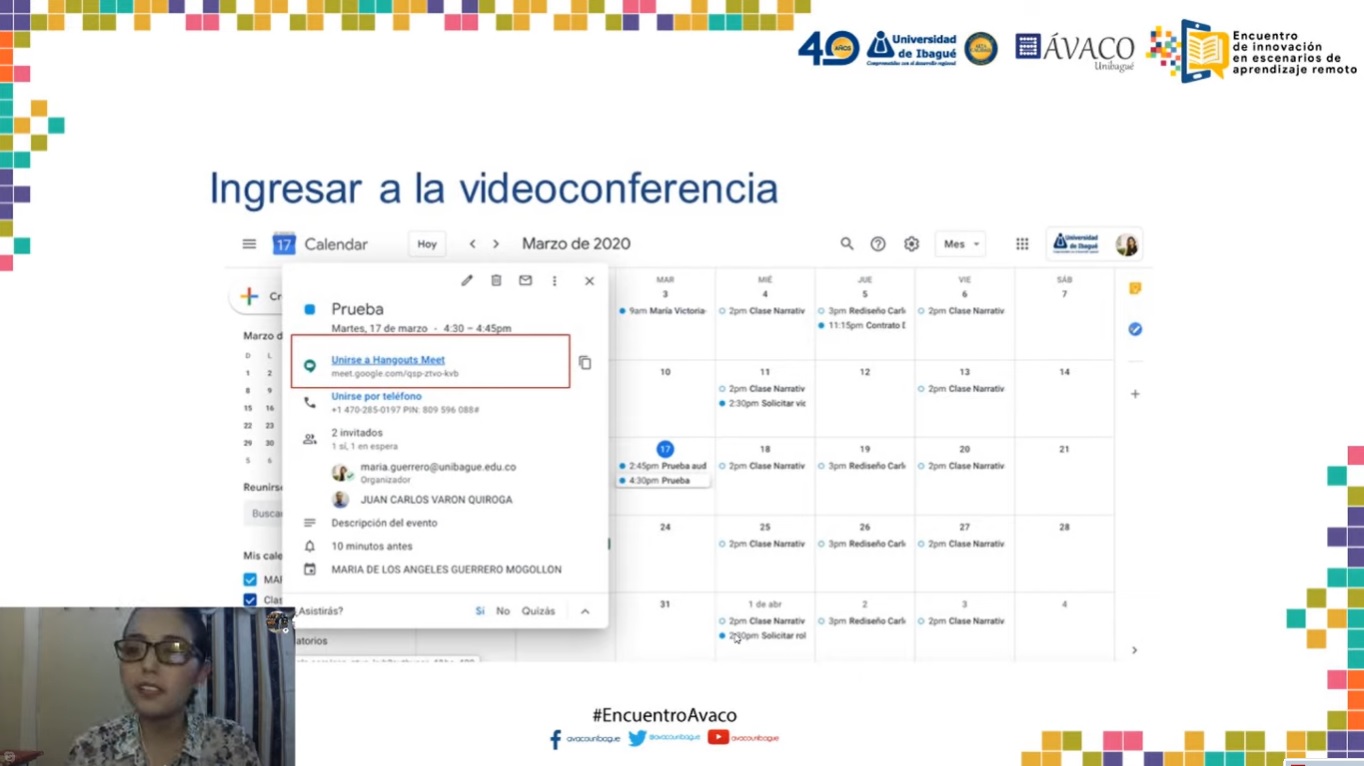Open the 9am María Victoria event
The width and height of the screenshot is (1364, 766).
tap(663, 311)
